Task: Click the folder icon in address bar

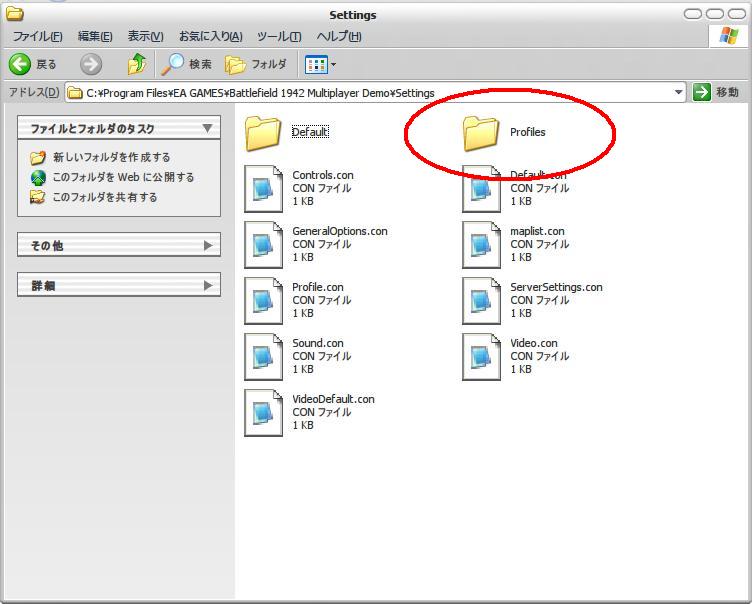Action: click(x=75, y=93)
